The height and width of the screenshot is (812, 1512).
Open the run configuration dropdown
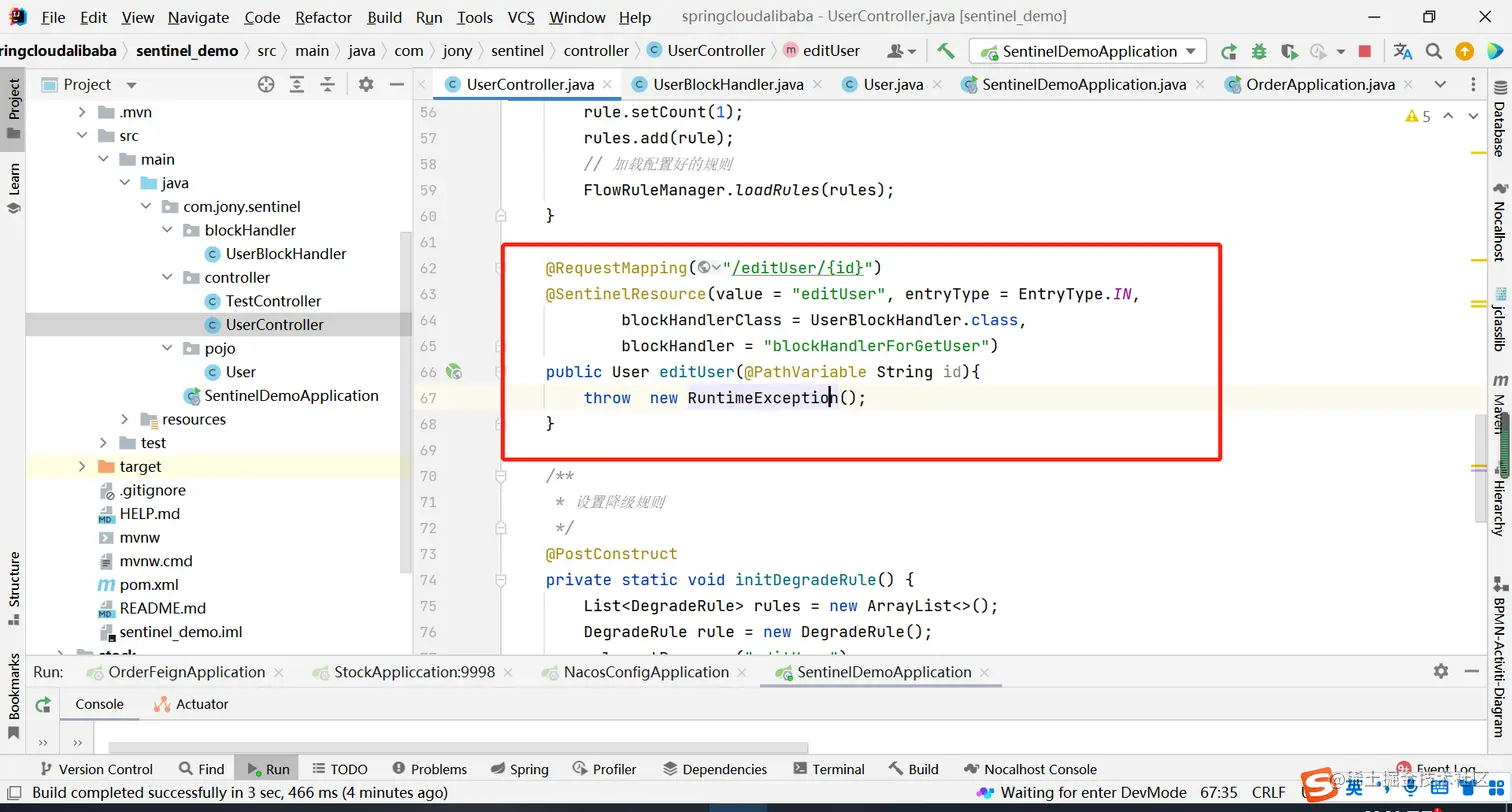[x=1088, y=51]
